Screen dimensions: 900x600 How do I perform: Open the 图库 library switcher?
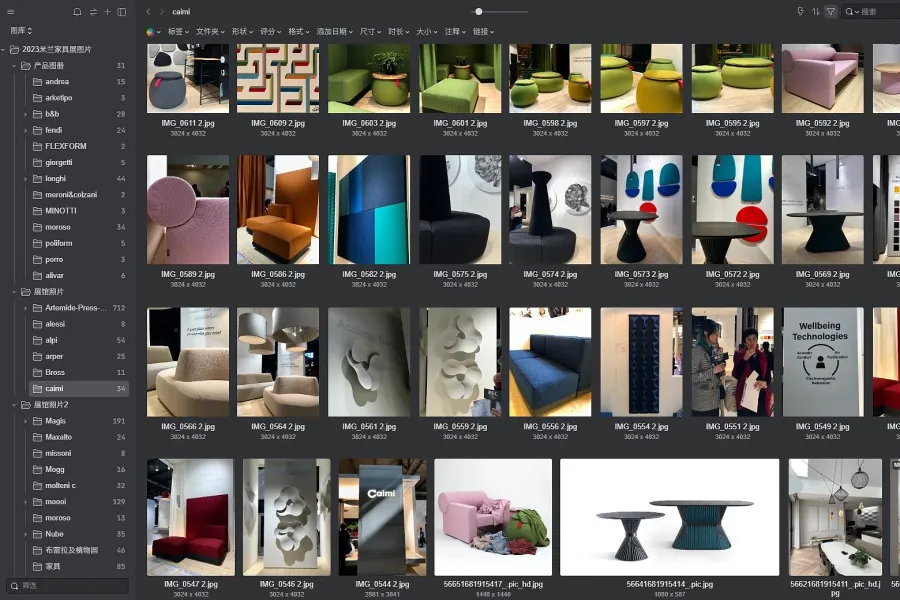[21, 30]
